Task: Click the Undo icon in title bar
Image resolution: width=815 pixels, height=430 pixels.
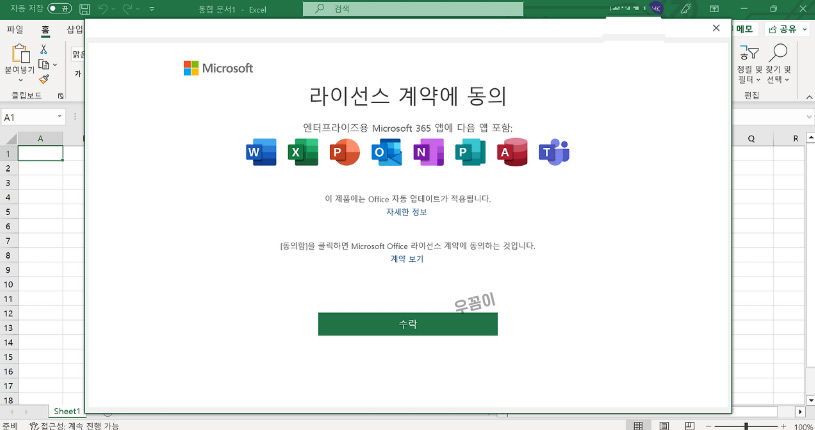Action: (103, 9)
